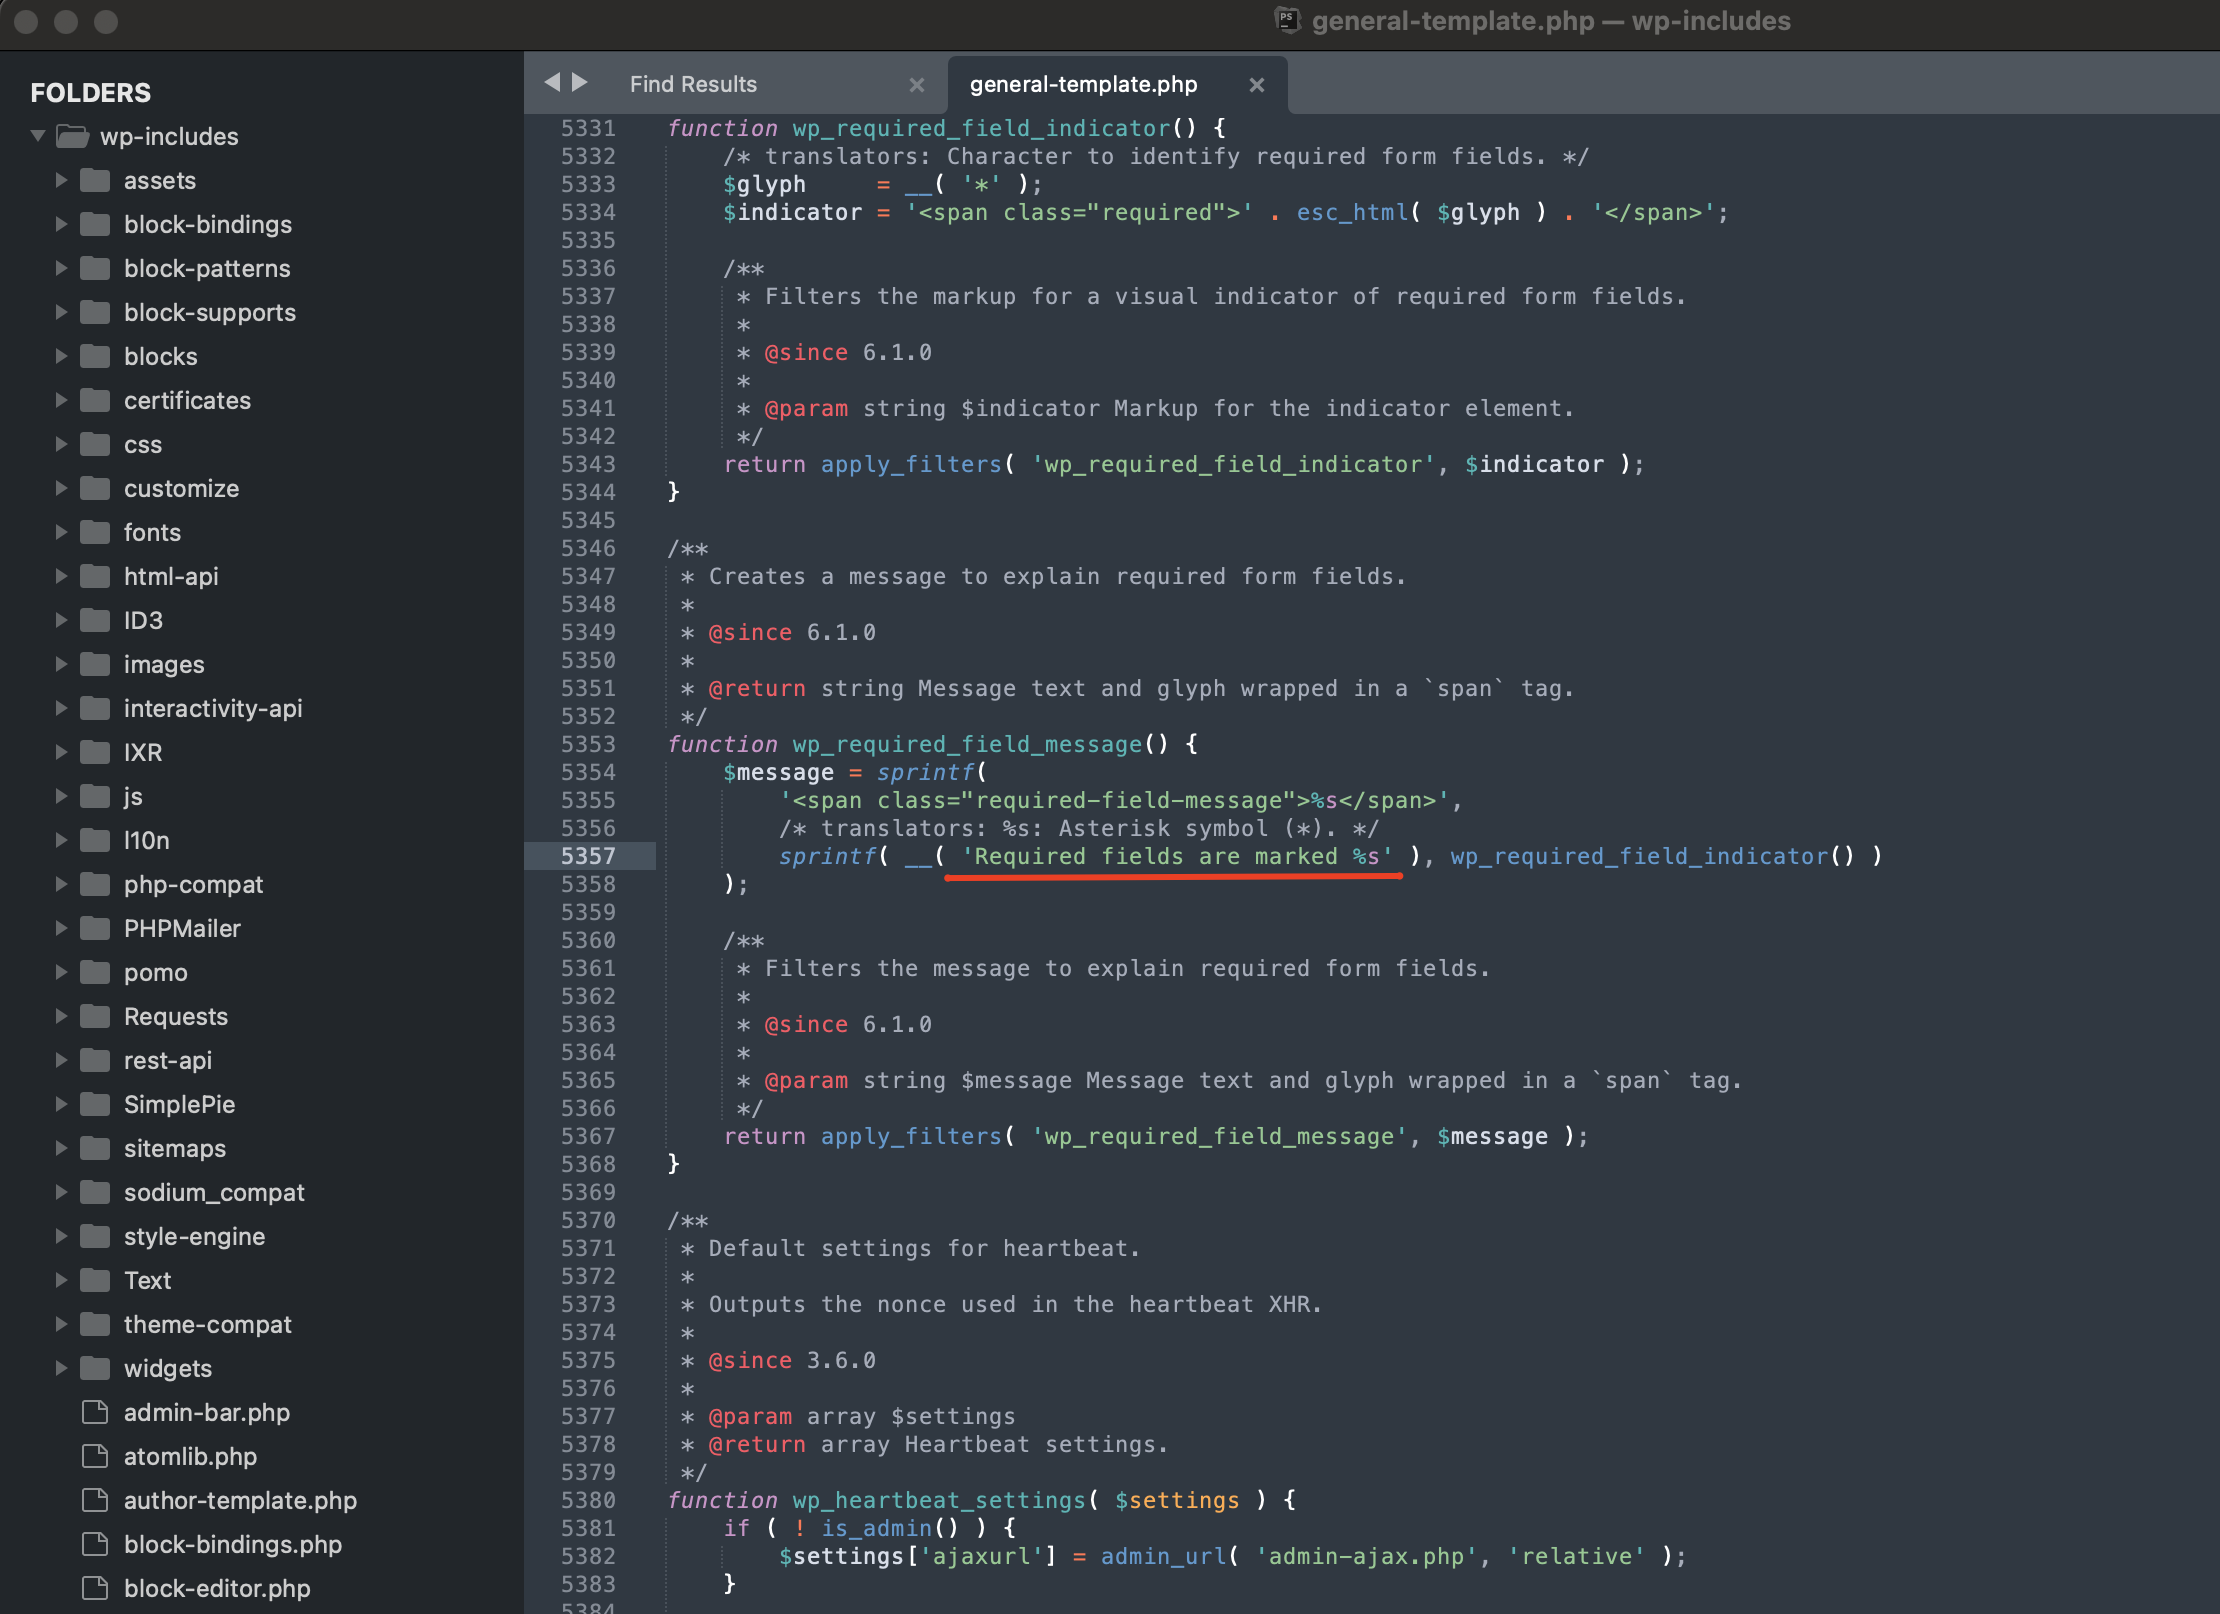Place cursor on 'Required fields are marked %s' string
This screenshot has height=1614, width=2220.
[x=1177, y=856]
